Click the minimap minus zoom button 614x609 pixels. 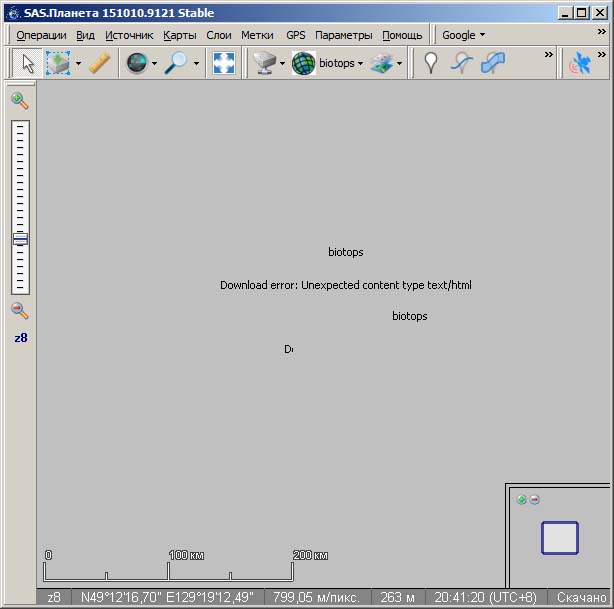tap(535, 500)
